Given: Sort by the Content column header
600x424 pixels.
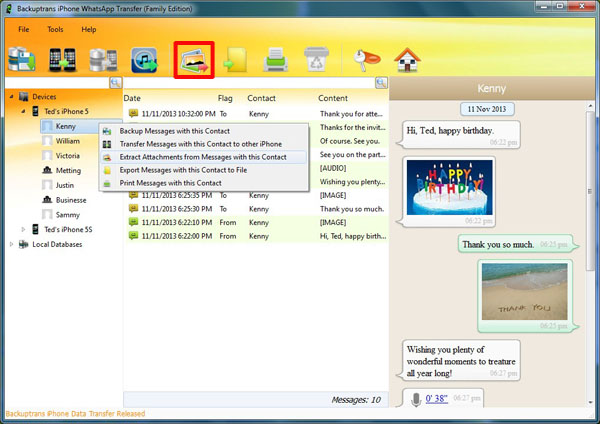Looking at the screenshot, I should [x=333, y=98].
